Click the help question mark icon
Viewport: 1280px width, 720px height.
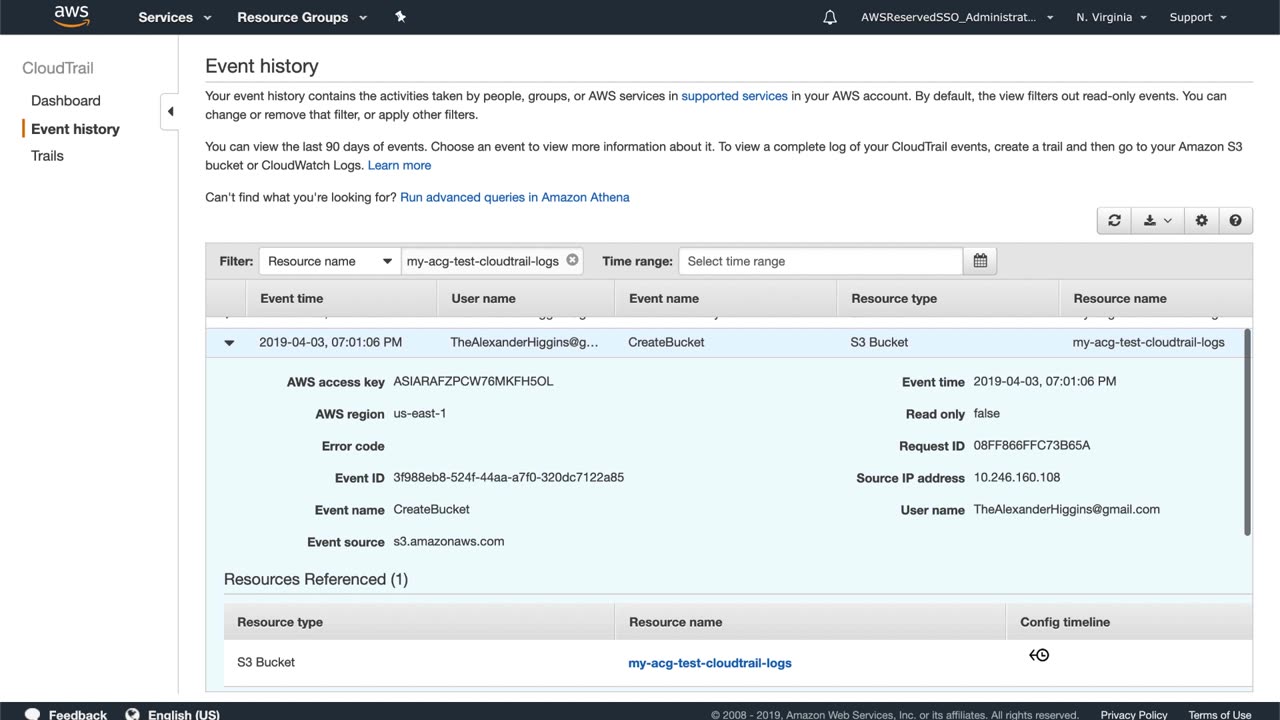point(1235,221)
